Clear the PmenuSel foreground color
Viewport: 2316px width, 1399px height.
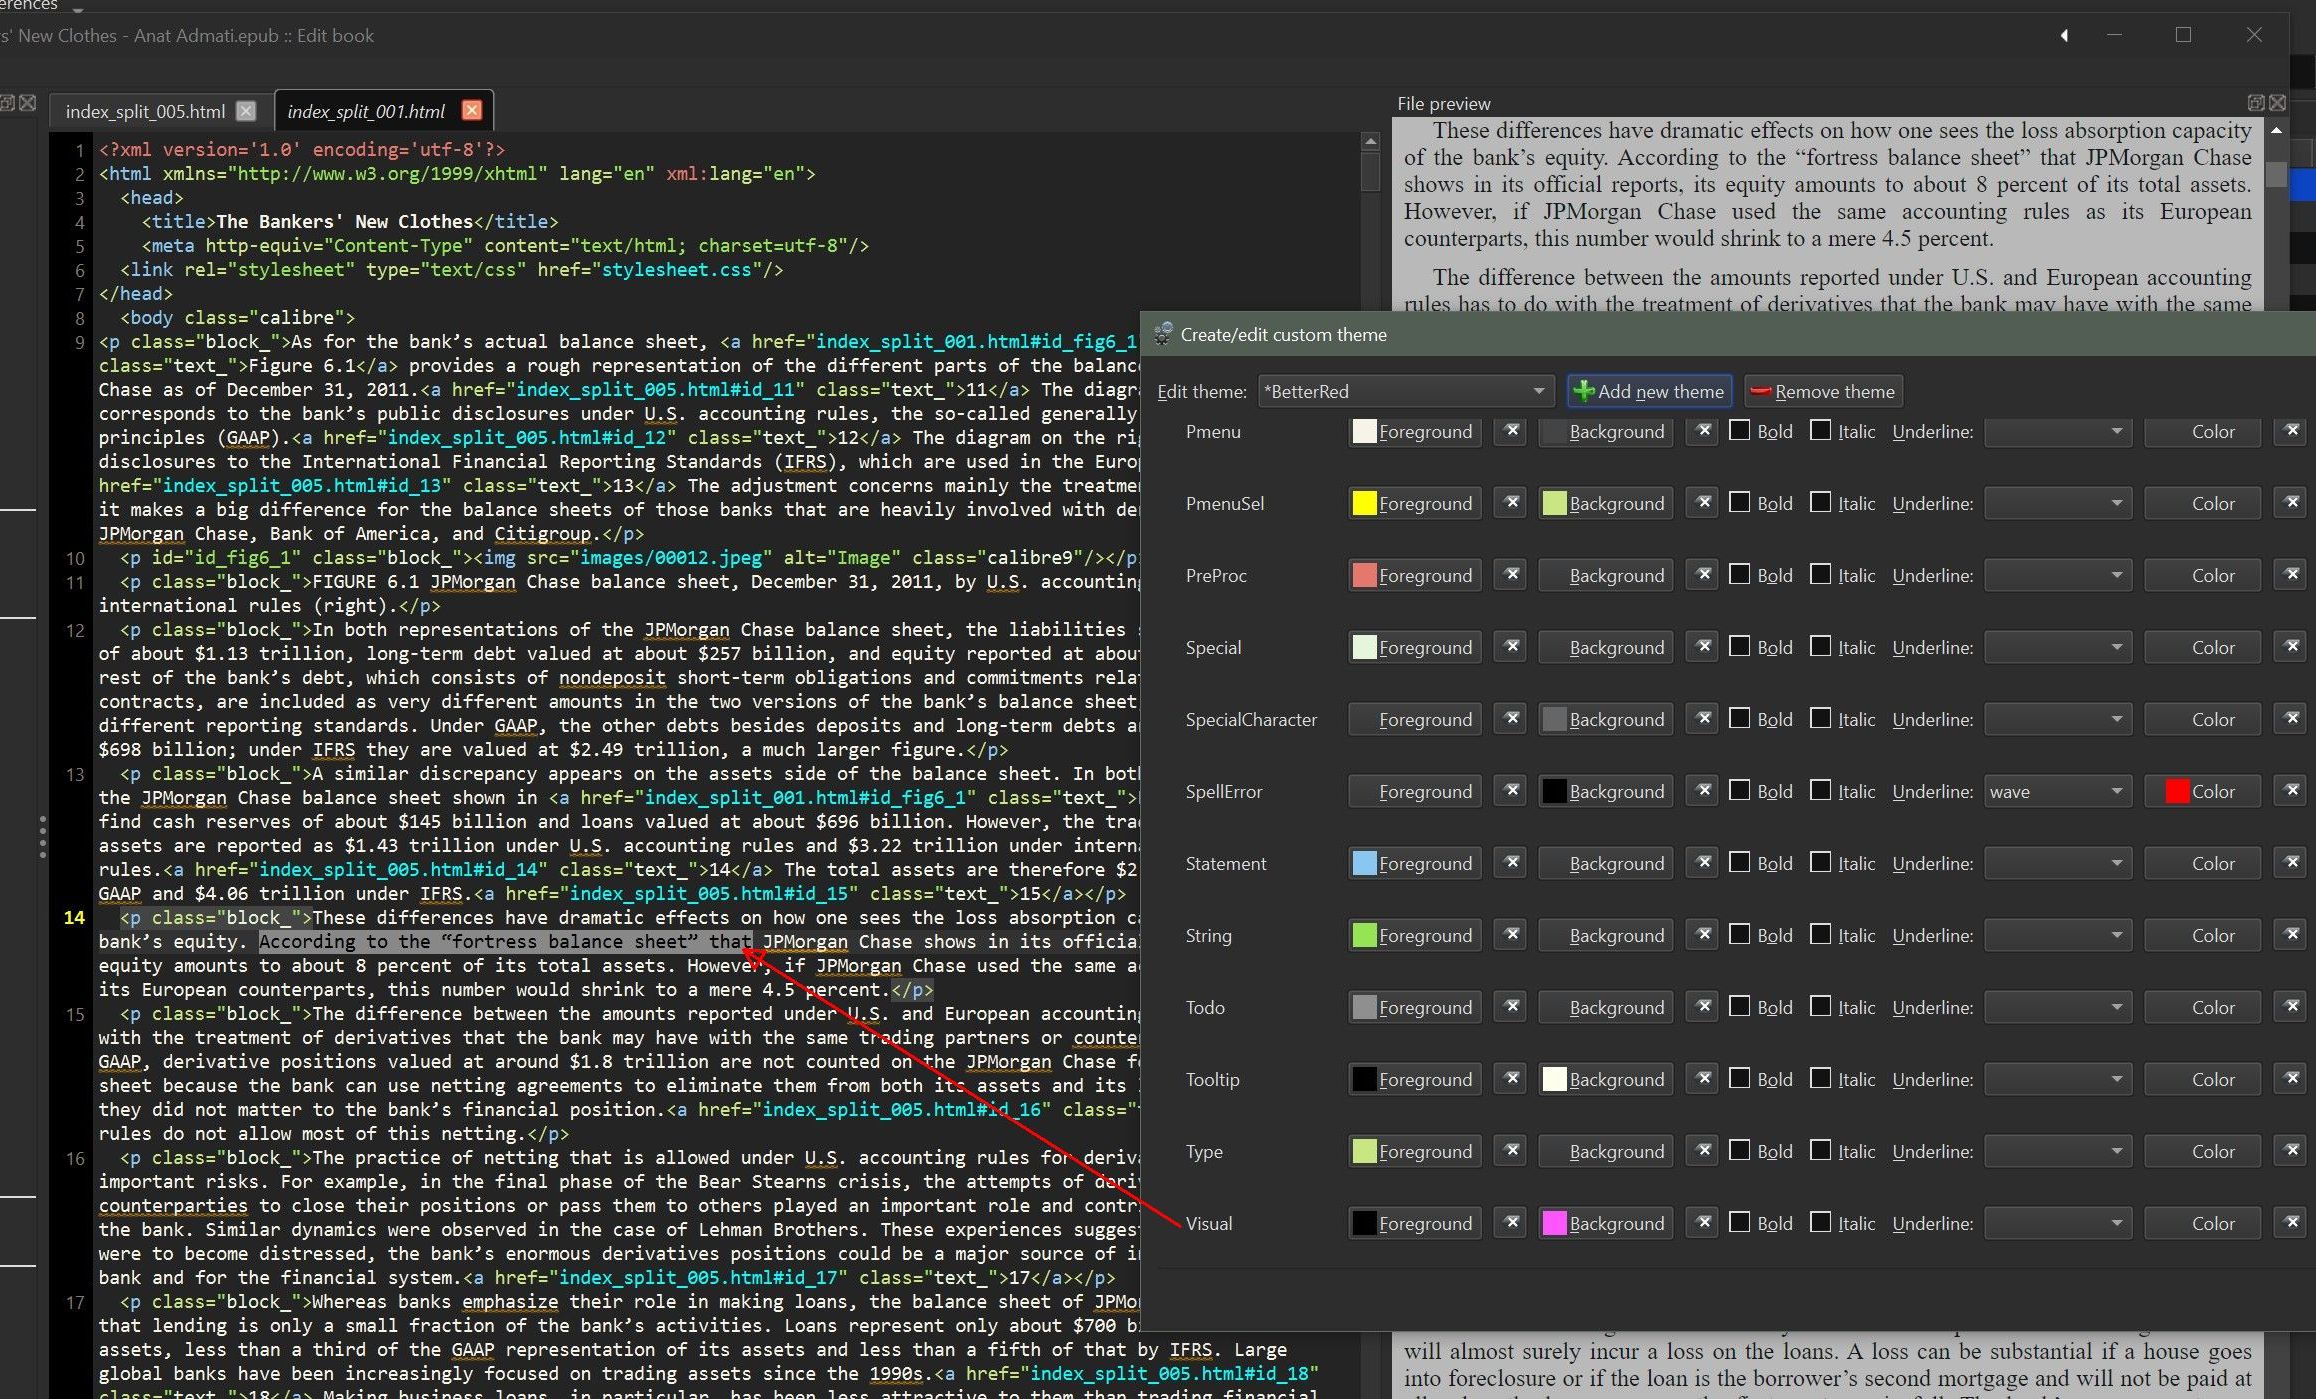[x=1512, y=503]
